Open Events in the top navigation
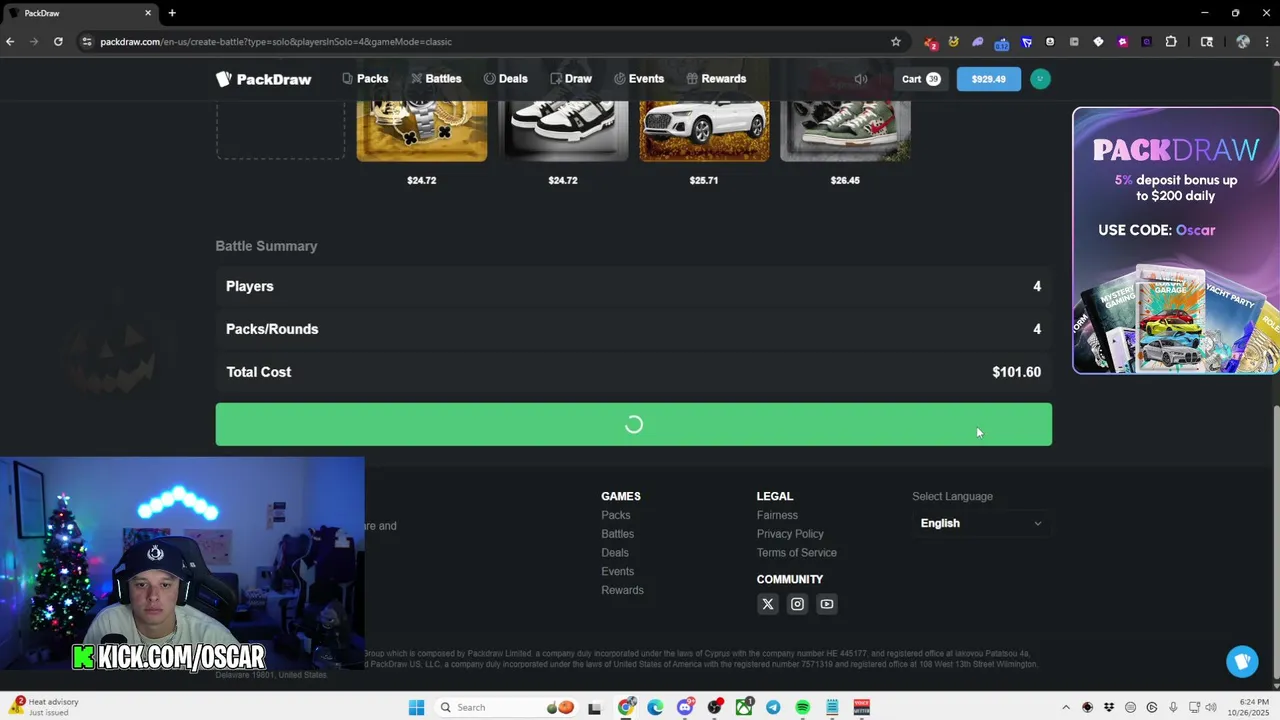 639,79
